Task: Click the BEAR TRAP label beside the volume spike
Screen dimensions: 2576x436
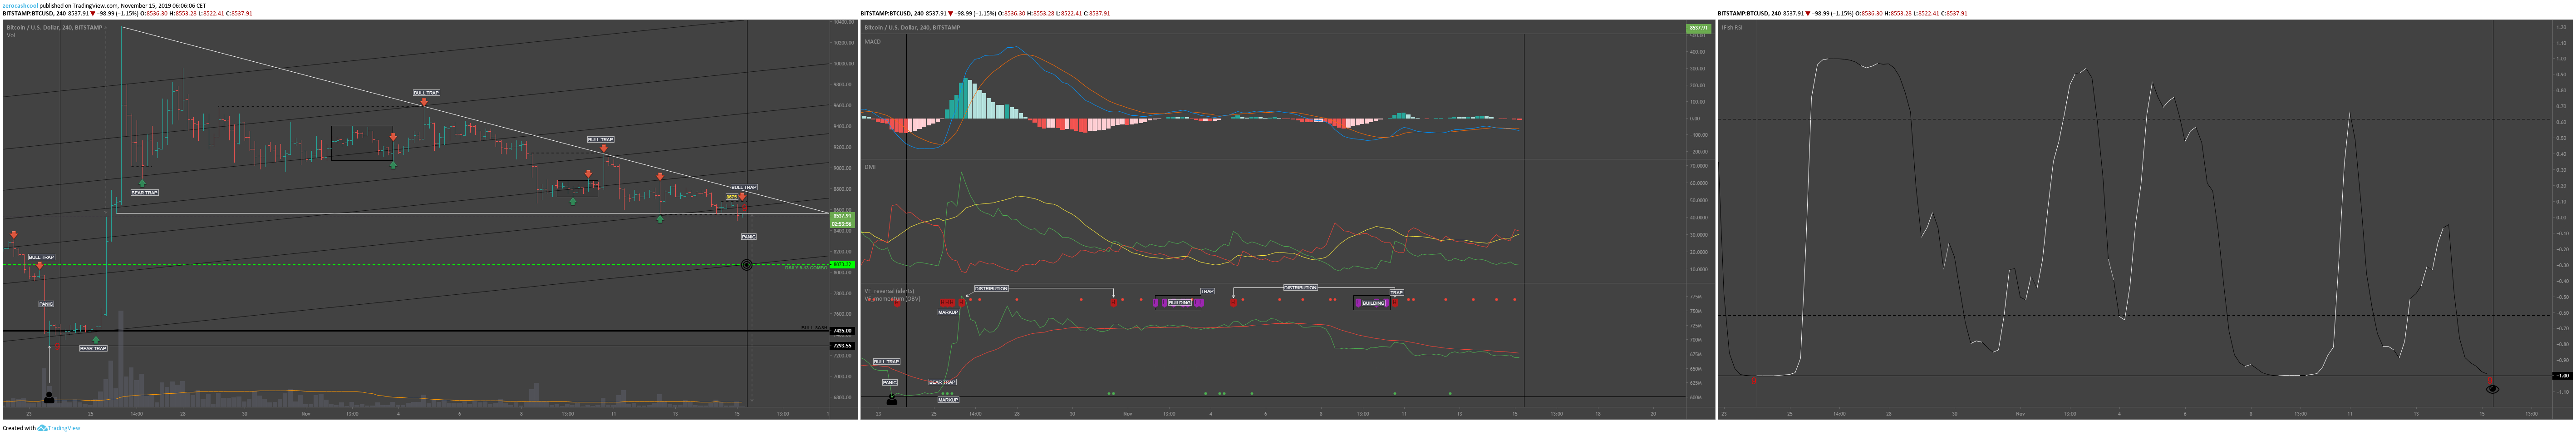Action: click(x=93, y=348)
